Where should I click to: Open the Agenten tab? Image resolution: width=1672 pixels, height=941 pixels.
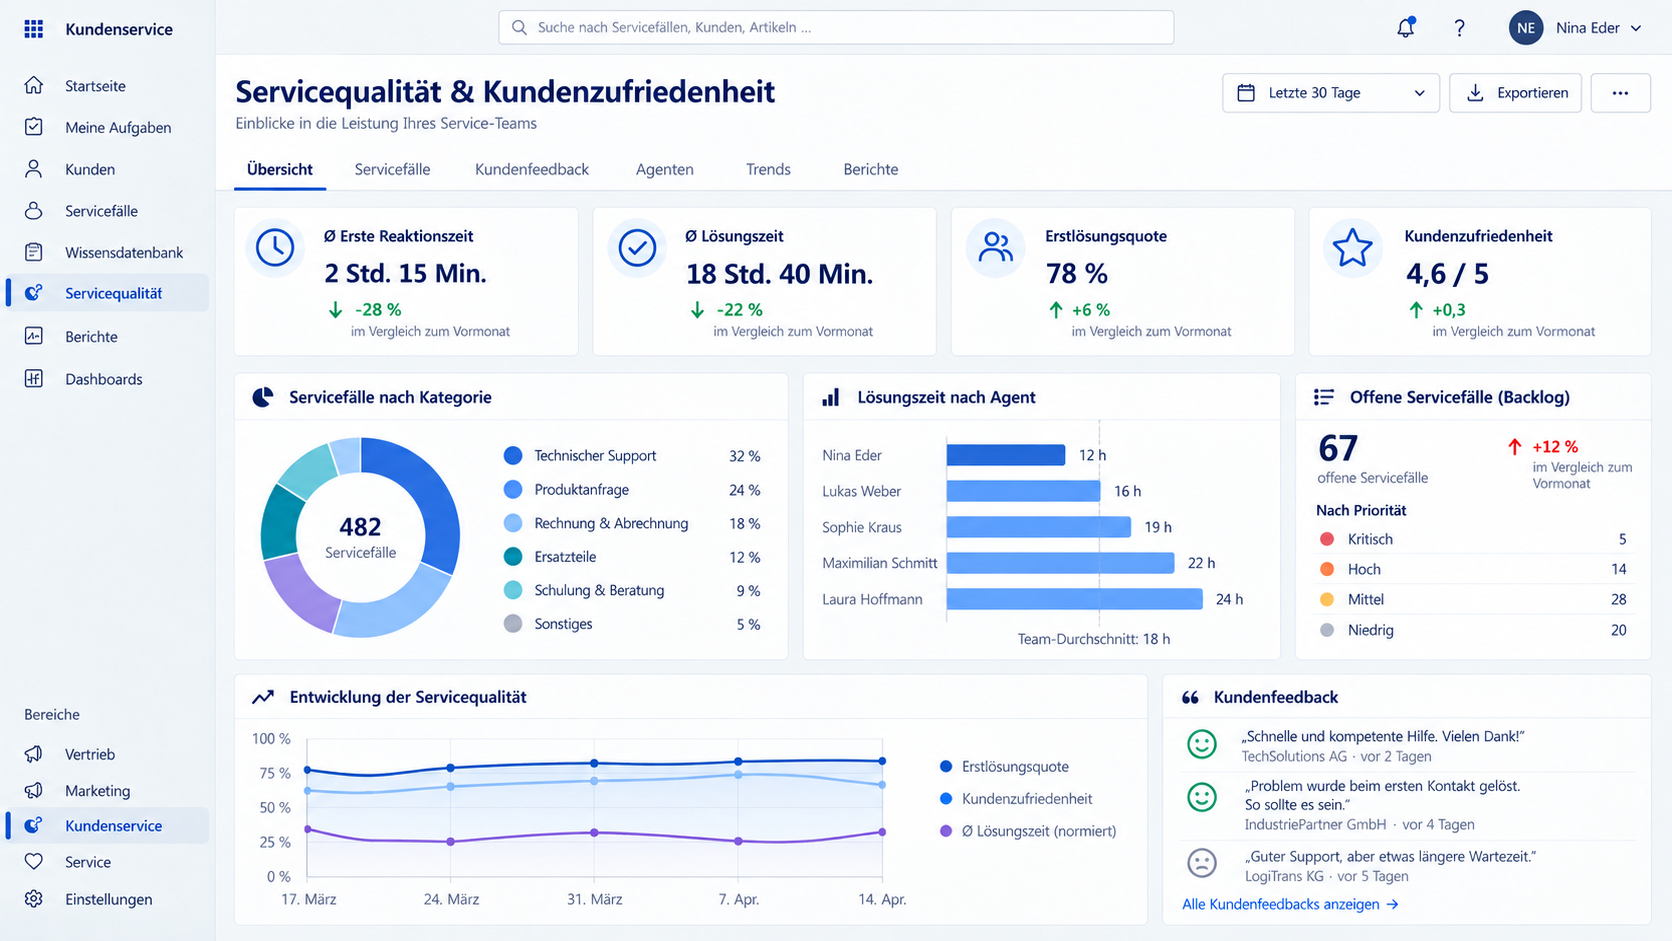[x=665, y=169]
